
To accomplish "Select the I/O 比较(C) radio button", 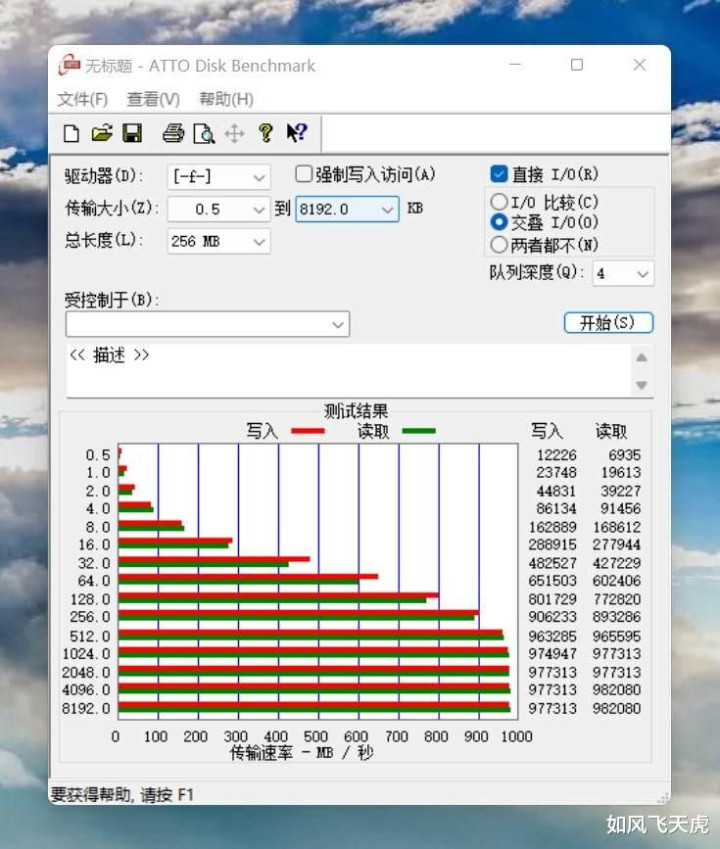I will [499, 202].
